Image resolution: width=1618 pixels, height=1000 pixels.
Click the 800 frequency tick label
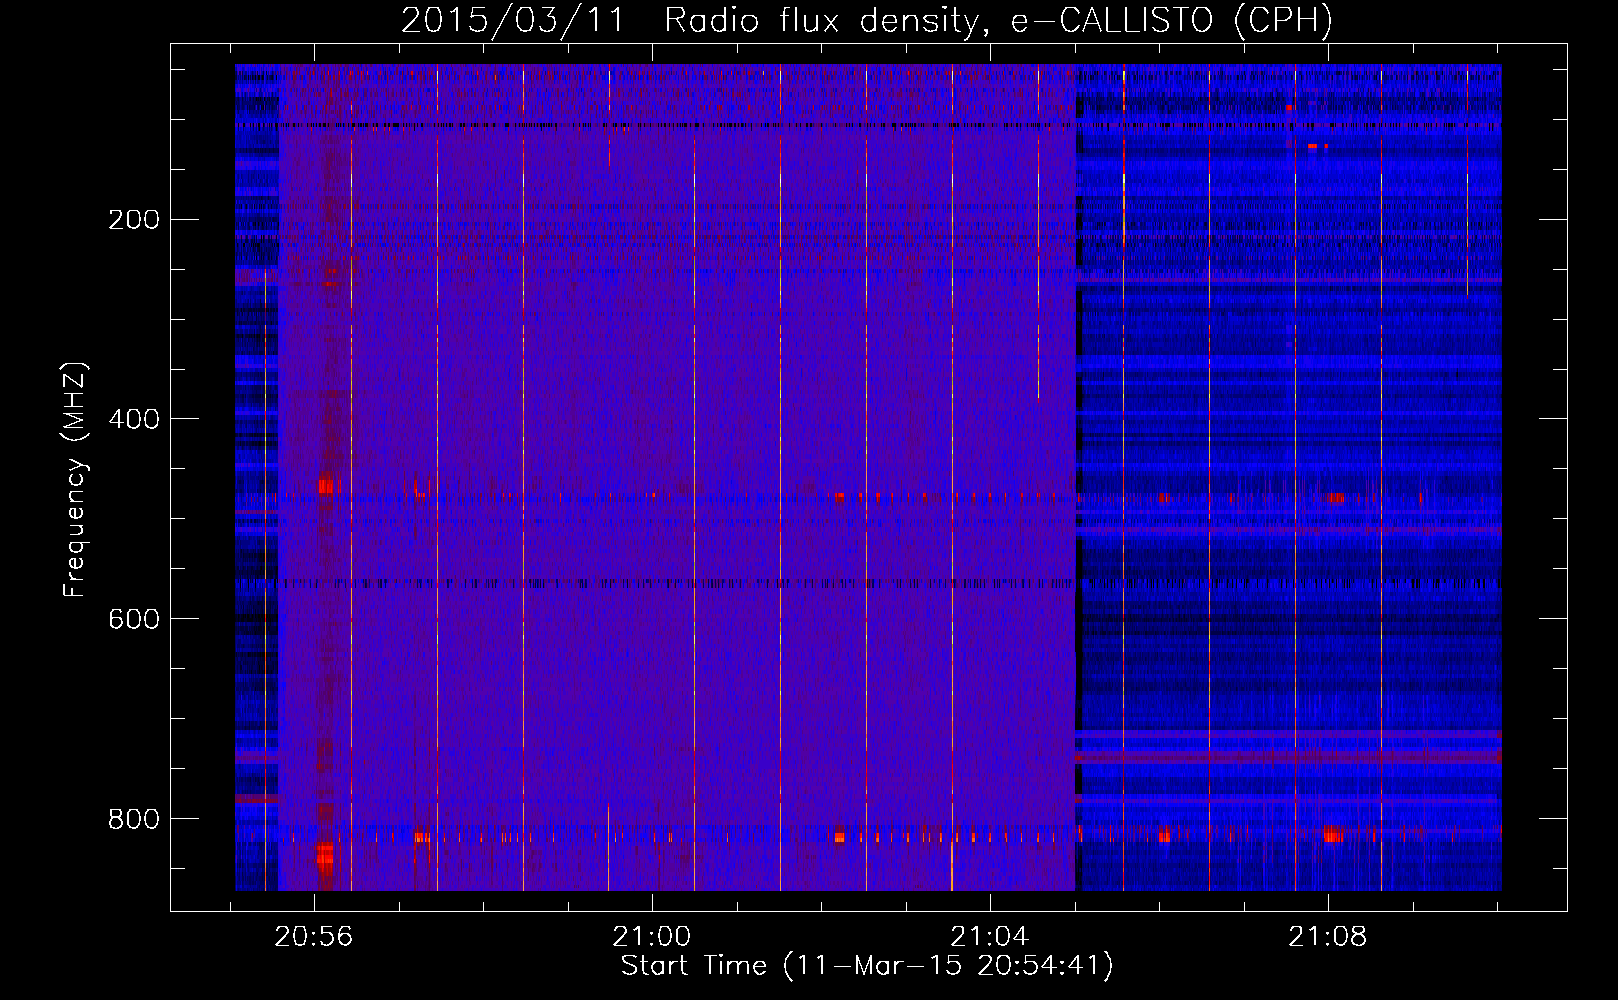(x=134, y=820)
